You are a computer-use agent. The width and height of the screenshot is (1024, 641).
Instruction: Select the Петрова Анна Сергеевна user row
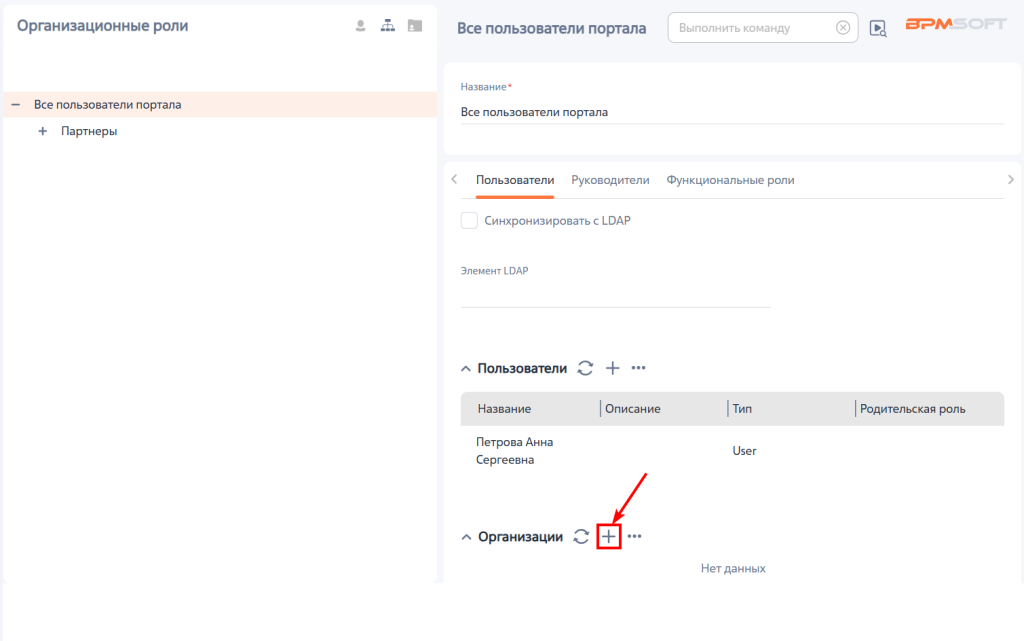click(732, 451)
